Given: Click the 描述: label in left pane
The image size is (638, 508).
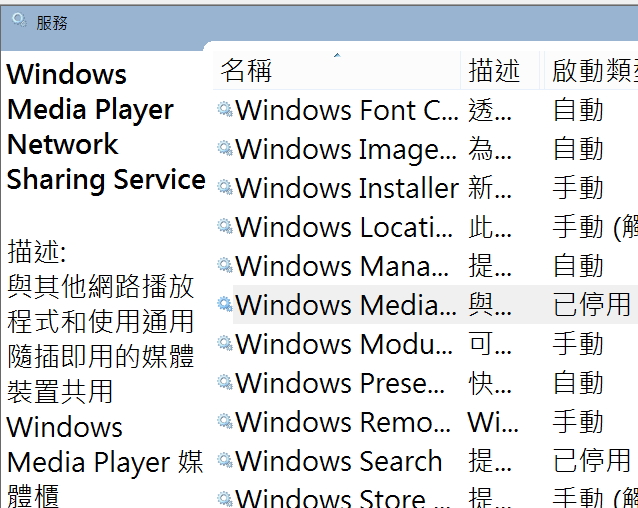Looking at the screenshot, I should coord(37,252).
